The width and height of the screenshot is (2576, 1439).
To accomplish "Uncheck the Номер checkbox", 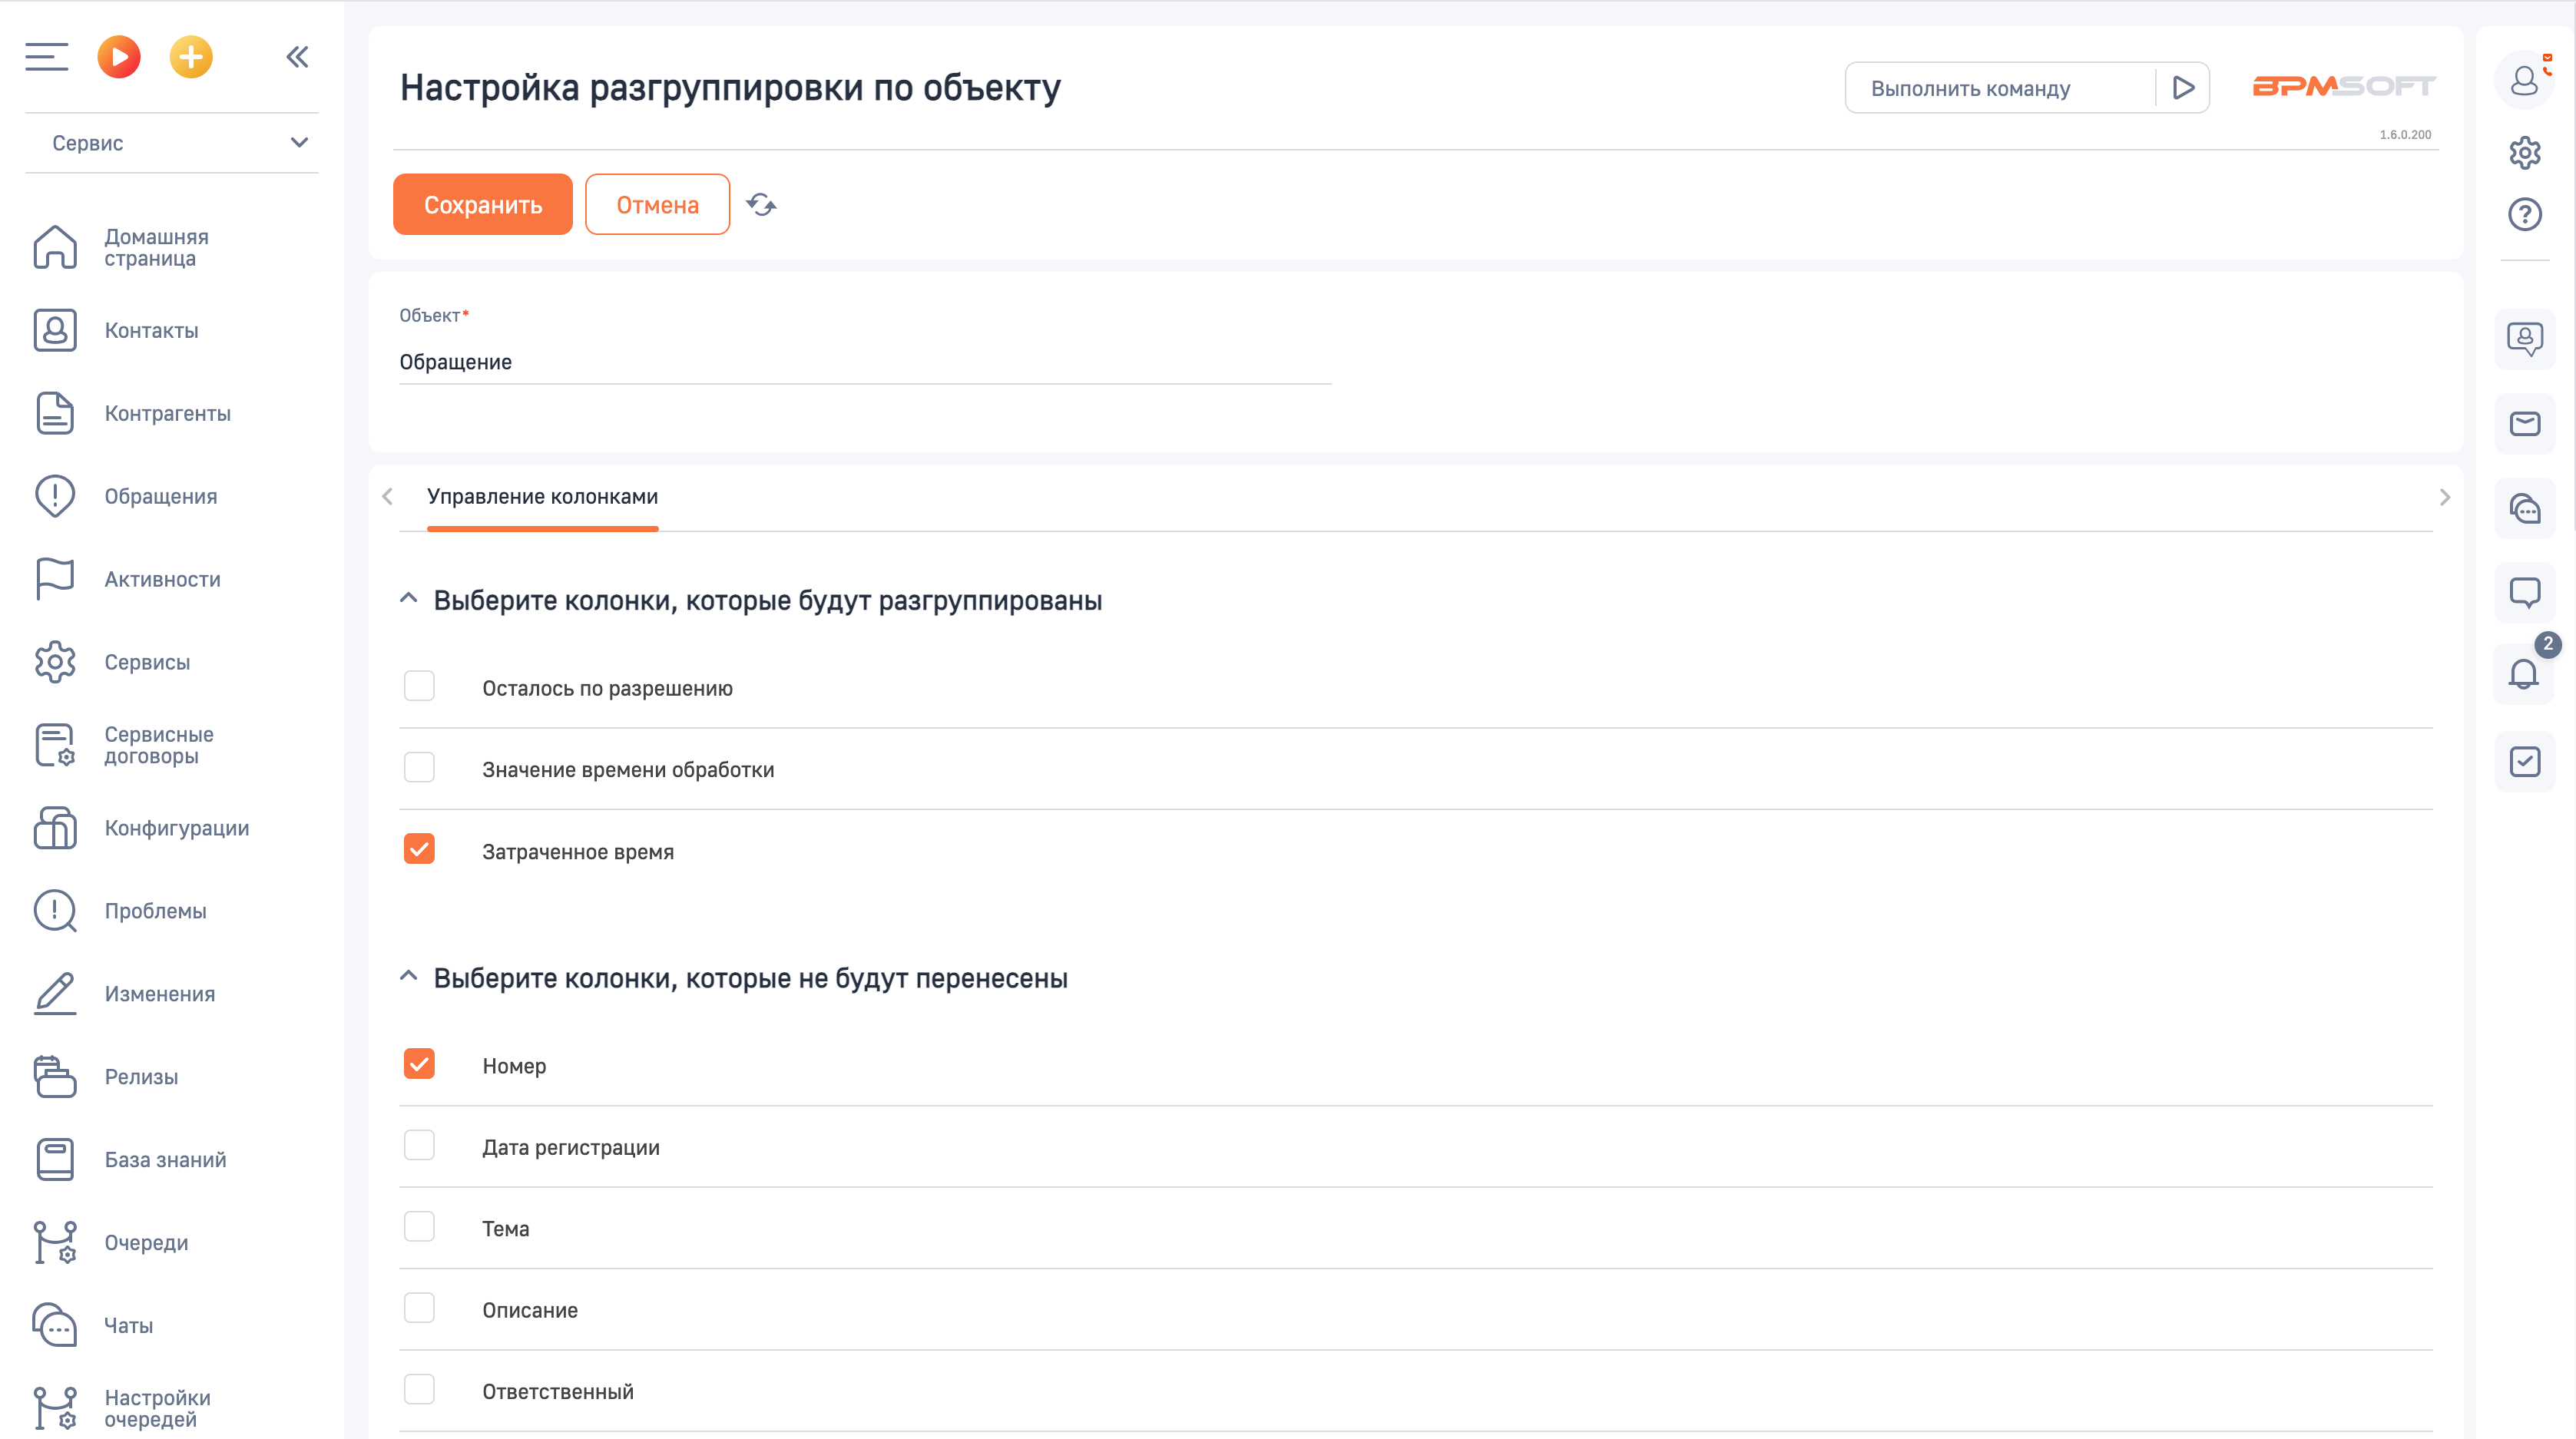I will click(419, 1065).
